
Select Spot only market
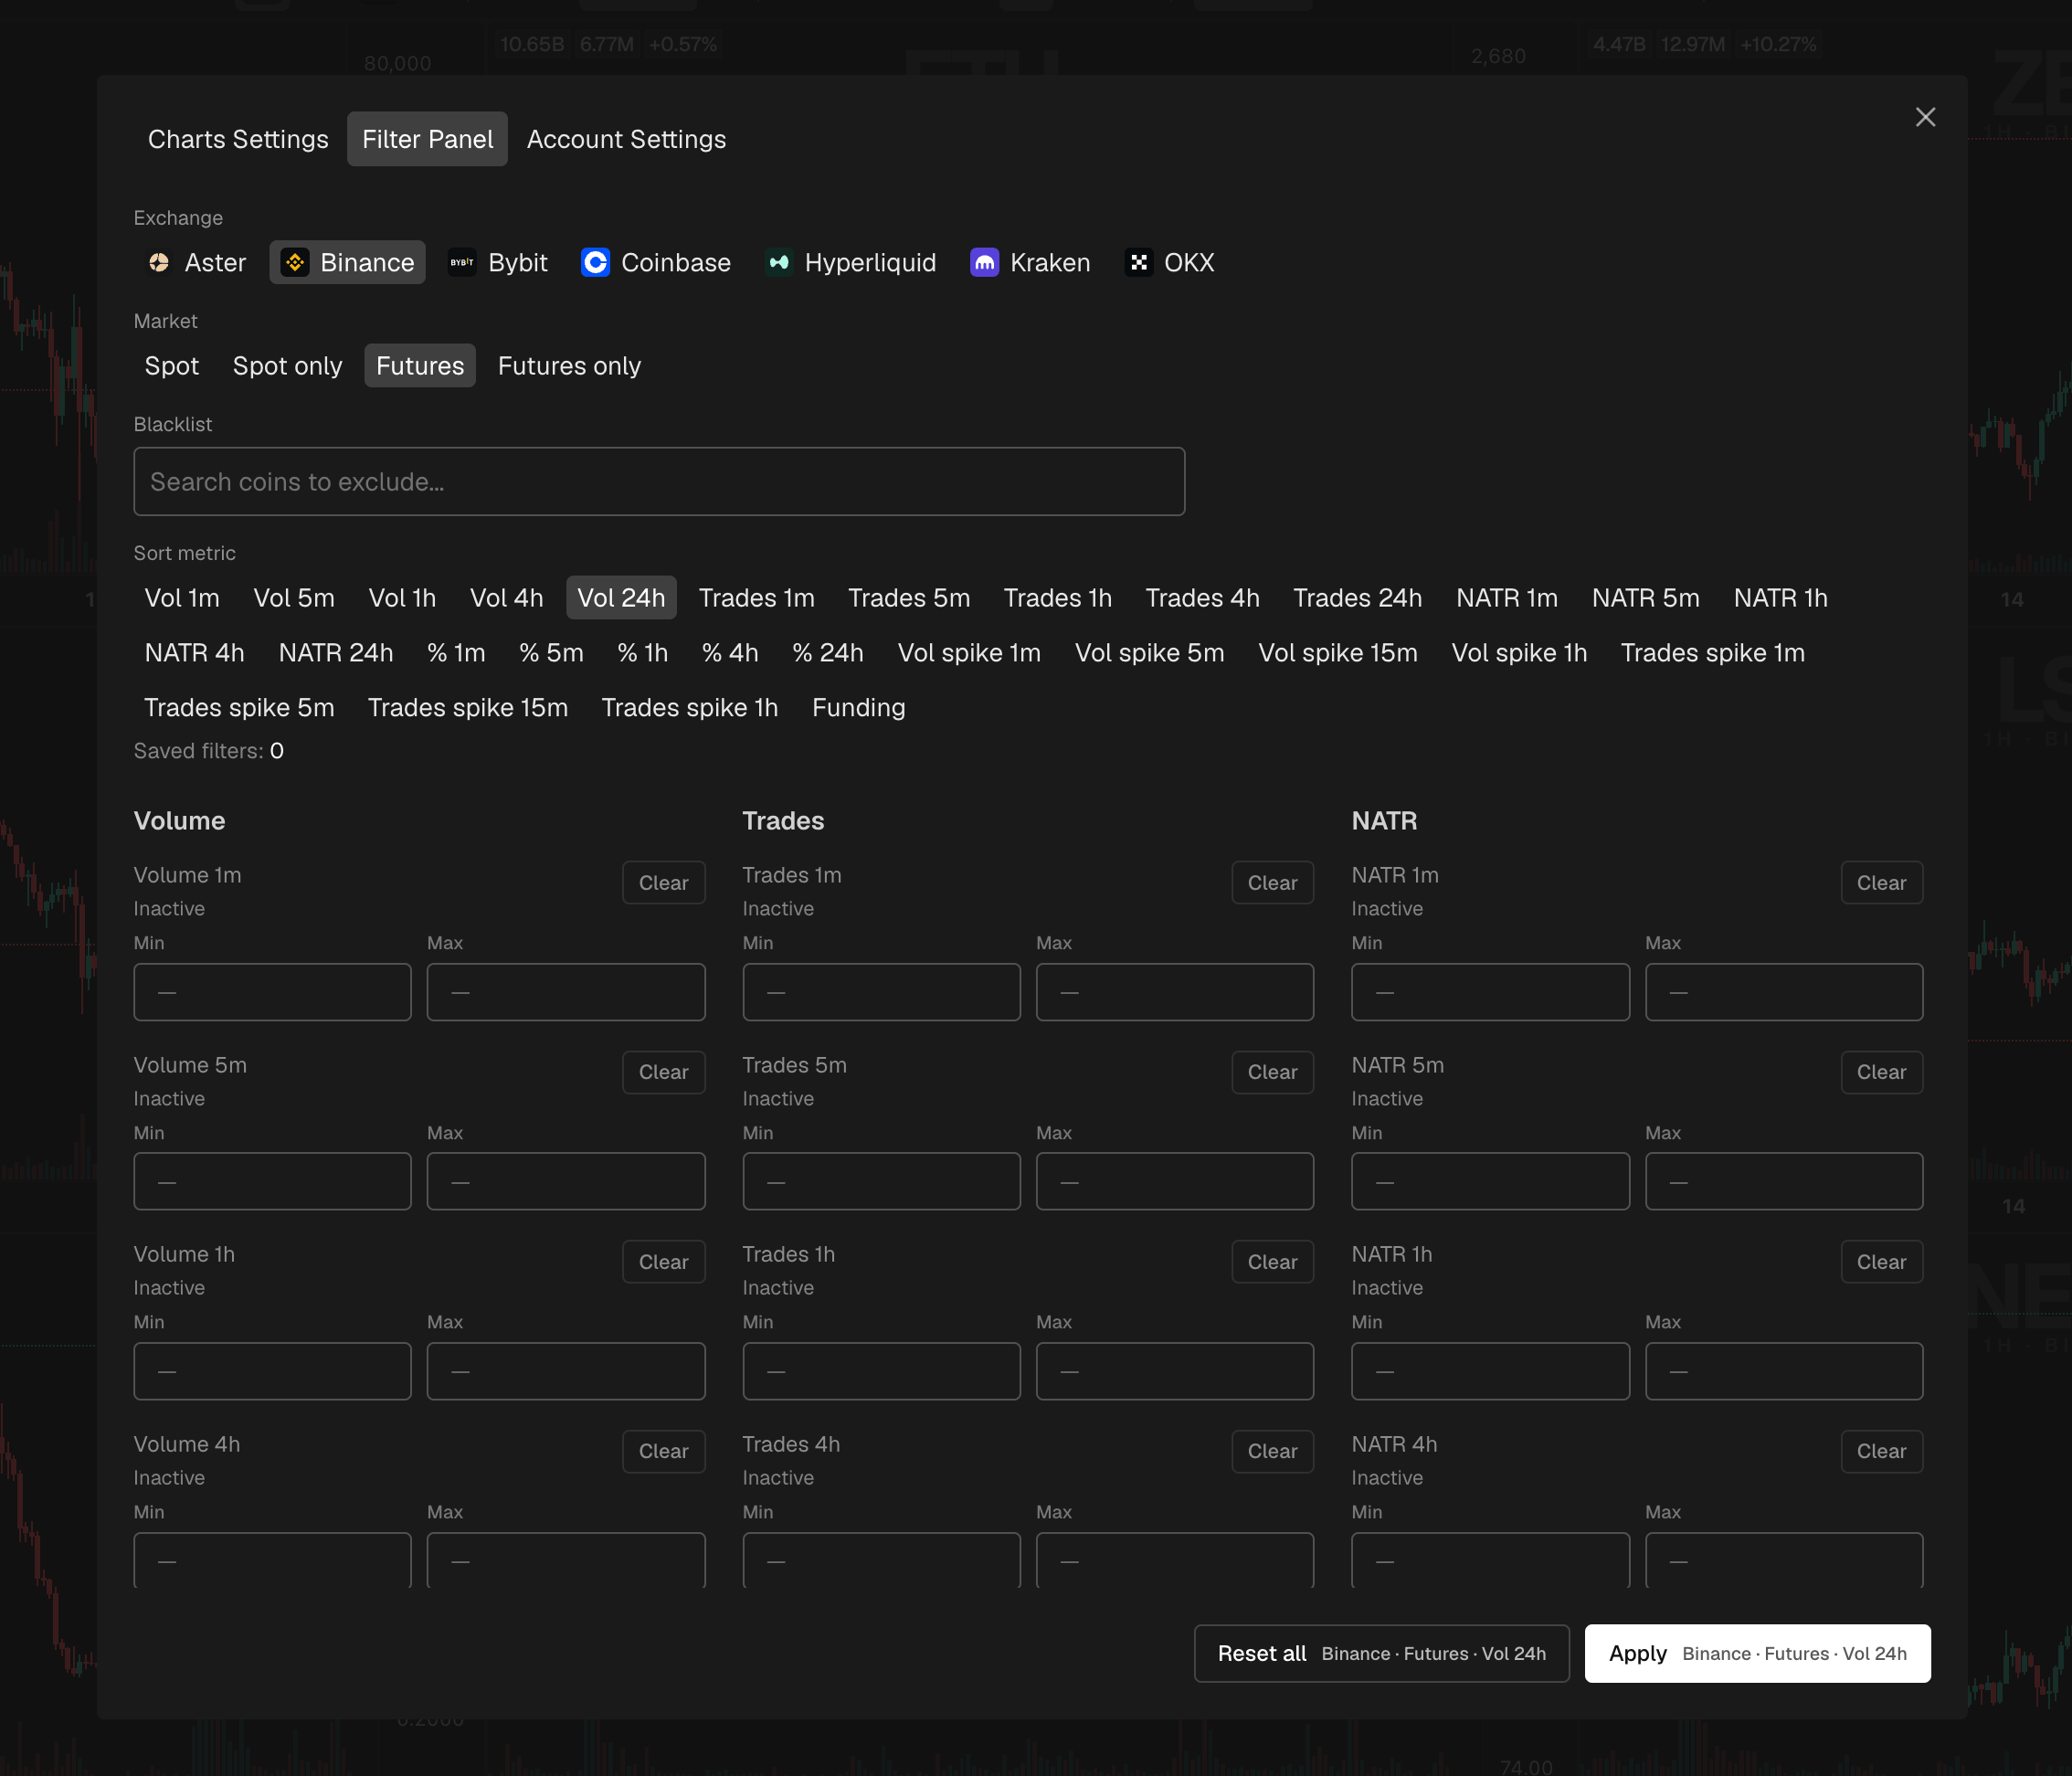288,366
